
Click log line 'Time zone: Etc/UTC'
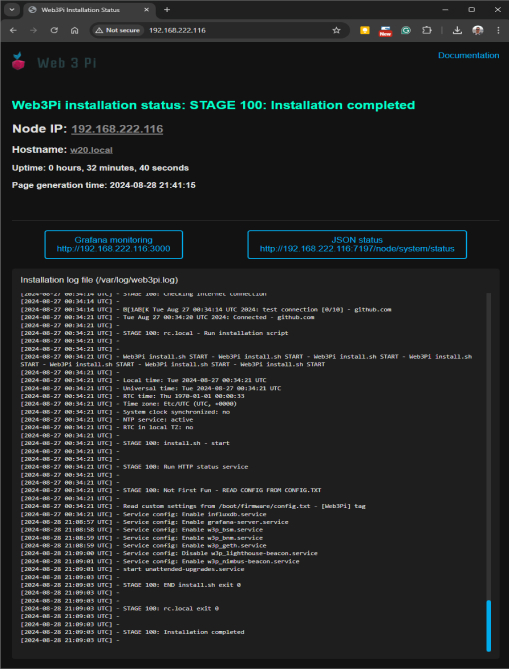(x=129, y=404)
